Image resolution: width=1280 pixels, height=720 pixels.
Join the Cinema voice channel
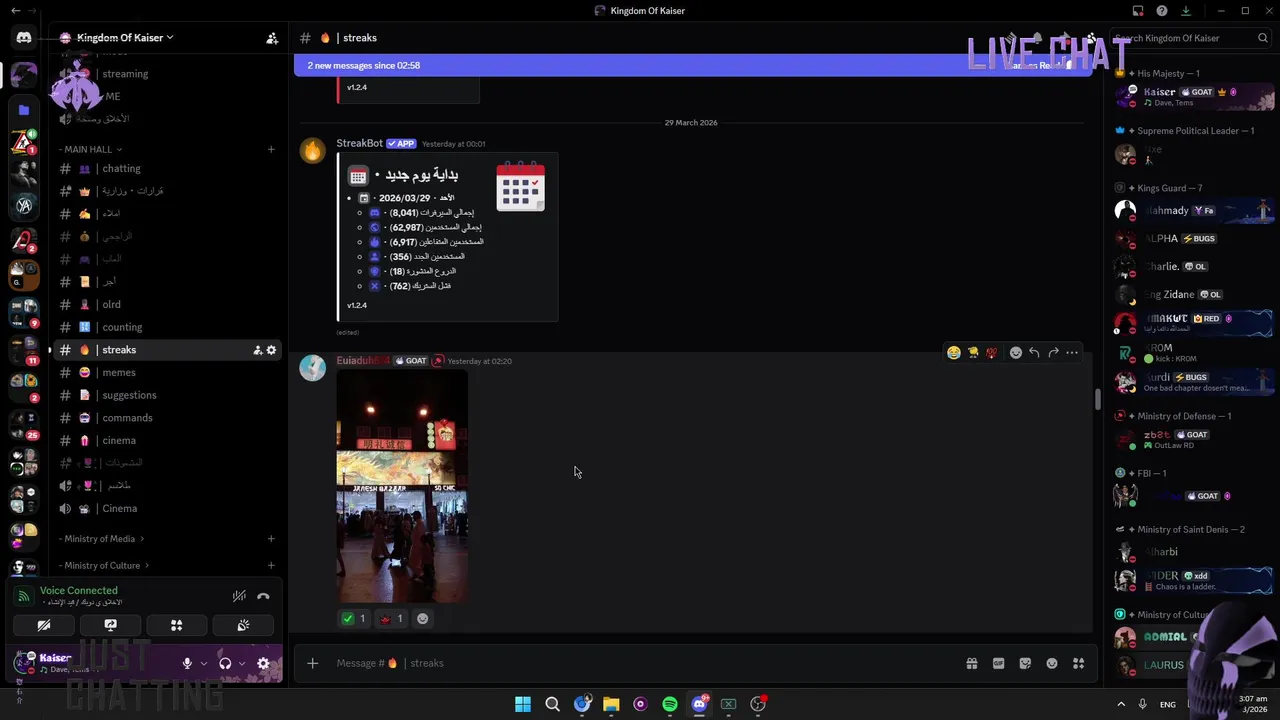(167, 508)
